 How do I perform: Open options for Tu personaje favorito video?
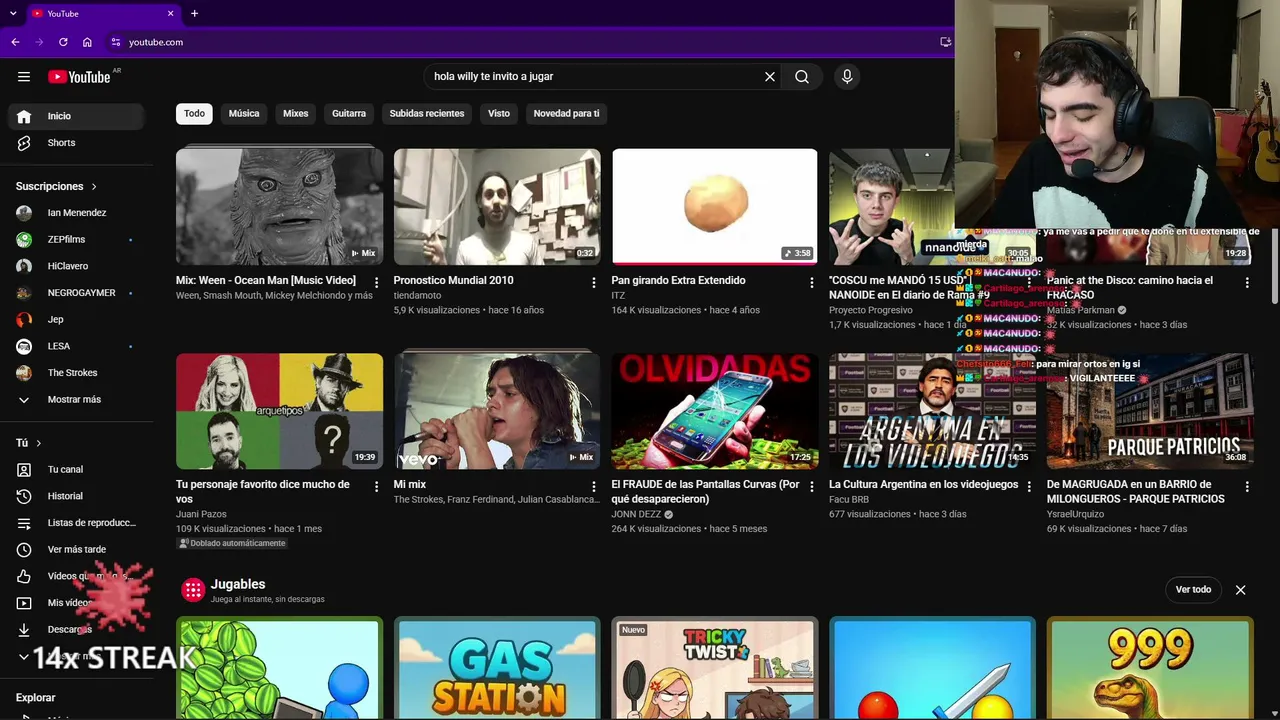[x=376, y=487]
